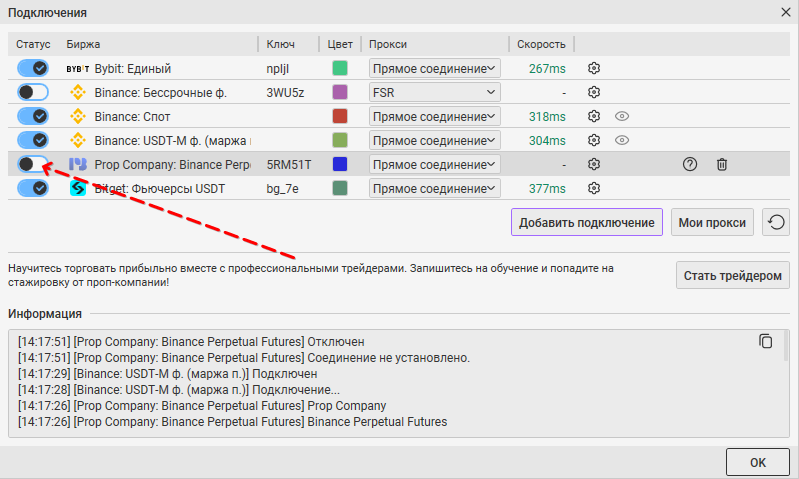This screenshot has width=799, height=479.
Task: Disable the Bitget: Фьючерсы USDT toggle
Action: coord(33,188)
